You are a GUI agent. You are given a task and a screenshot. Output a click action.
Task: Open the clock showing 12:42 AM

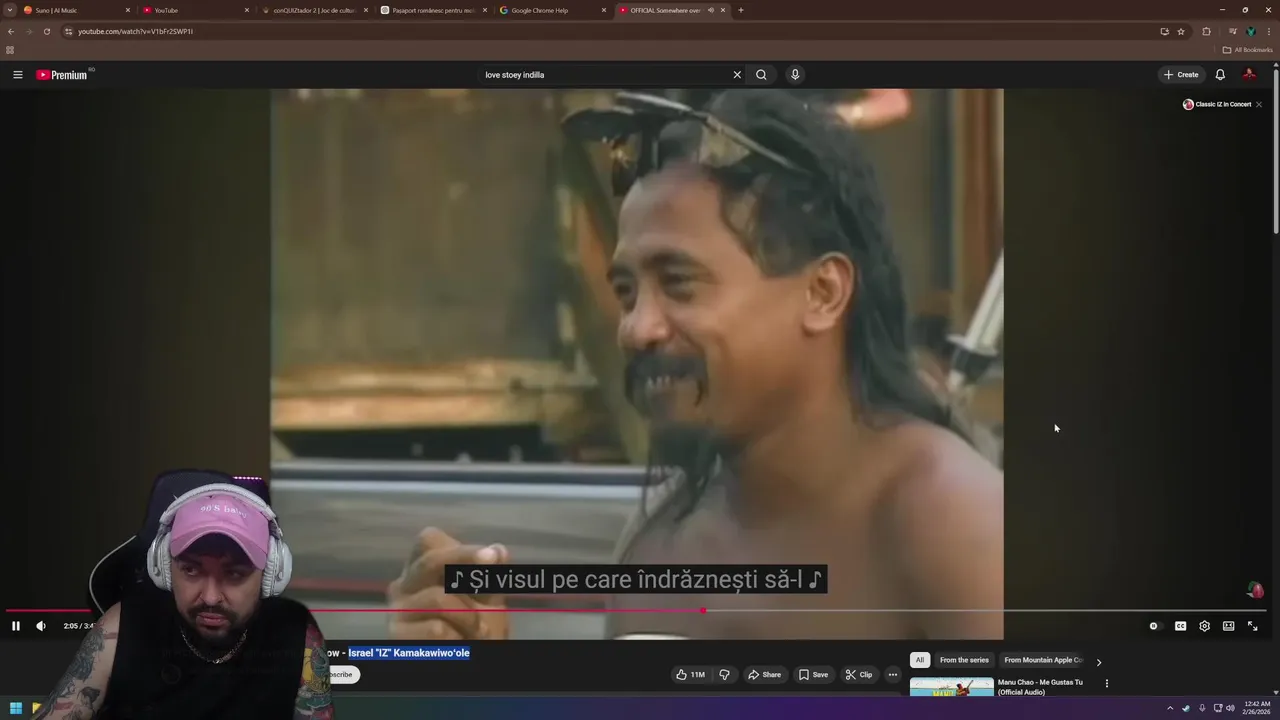1257,708
